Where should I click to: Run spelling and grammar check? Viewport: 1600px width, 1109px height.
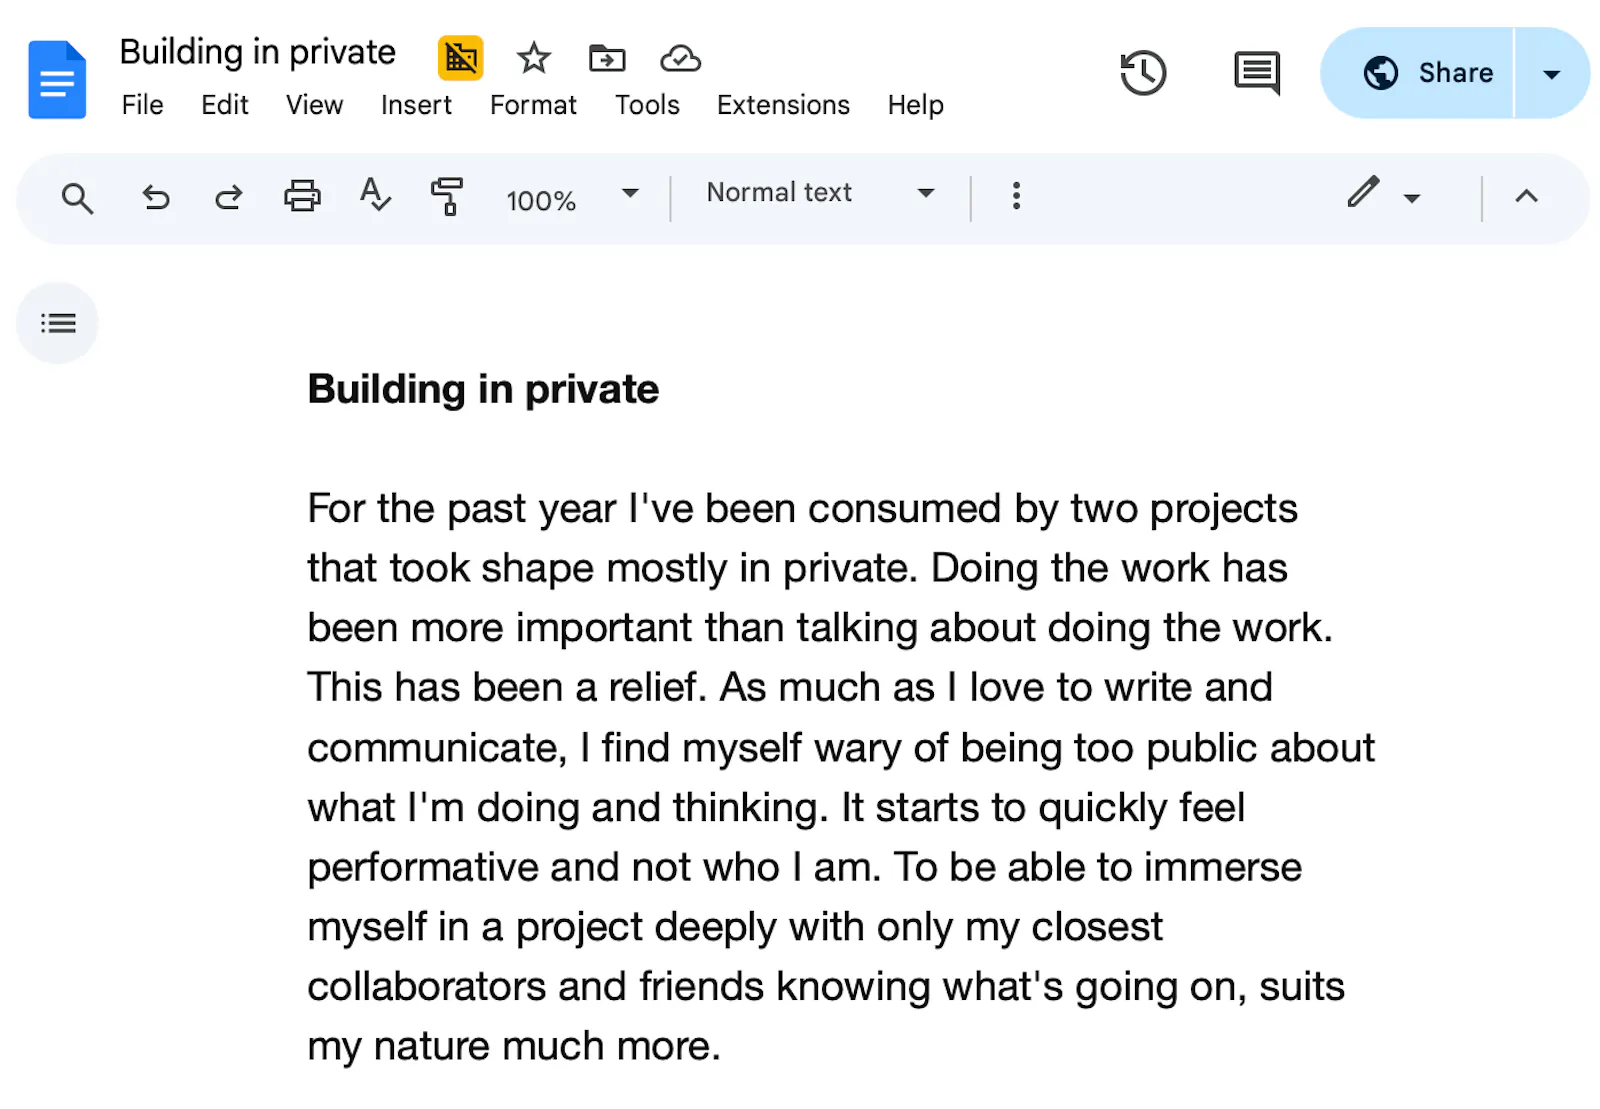375,194
